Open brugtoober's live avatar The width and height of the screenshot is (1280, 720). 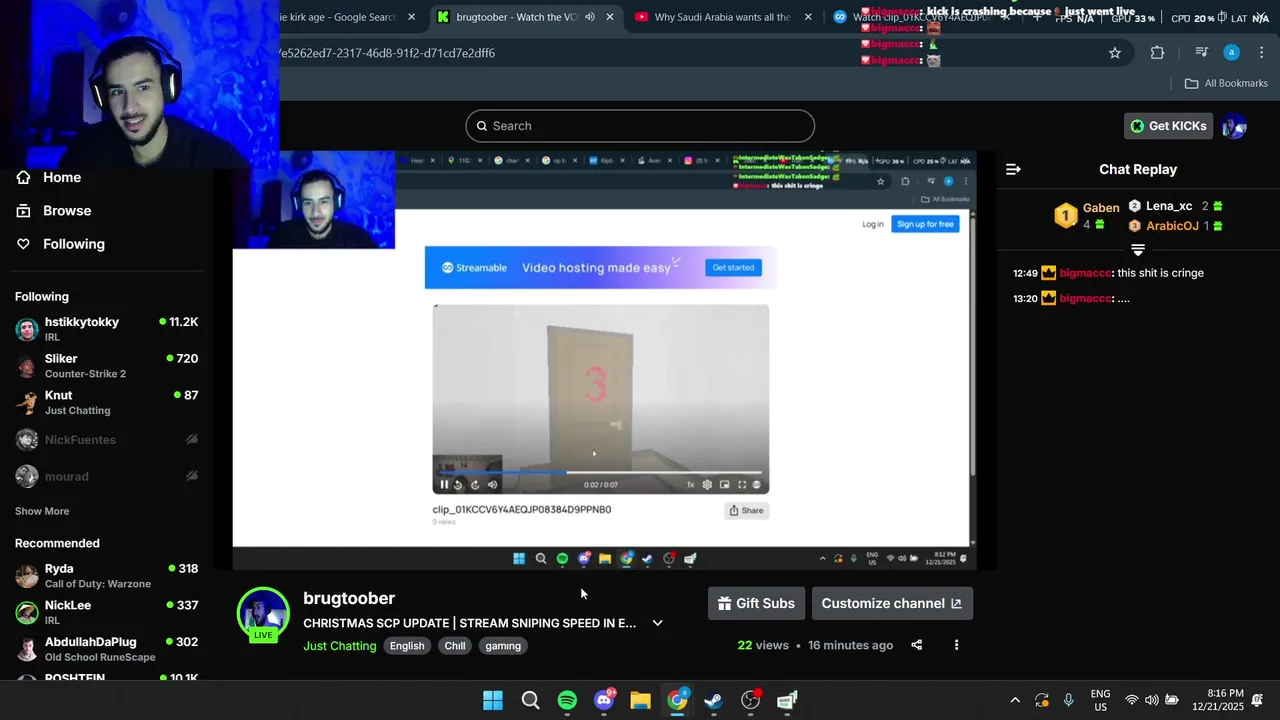[263, 613]
